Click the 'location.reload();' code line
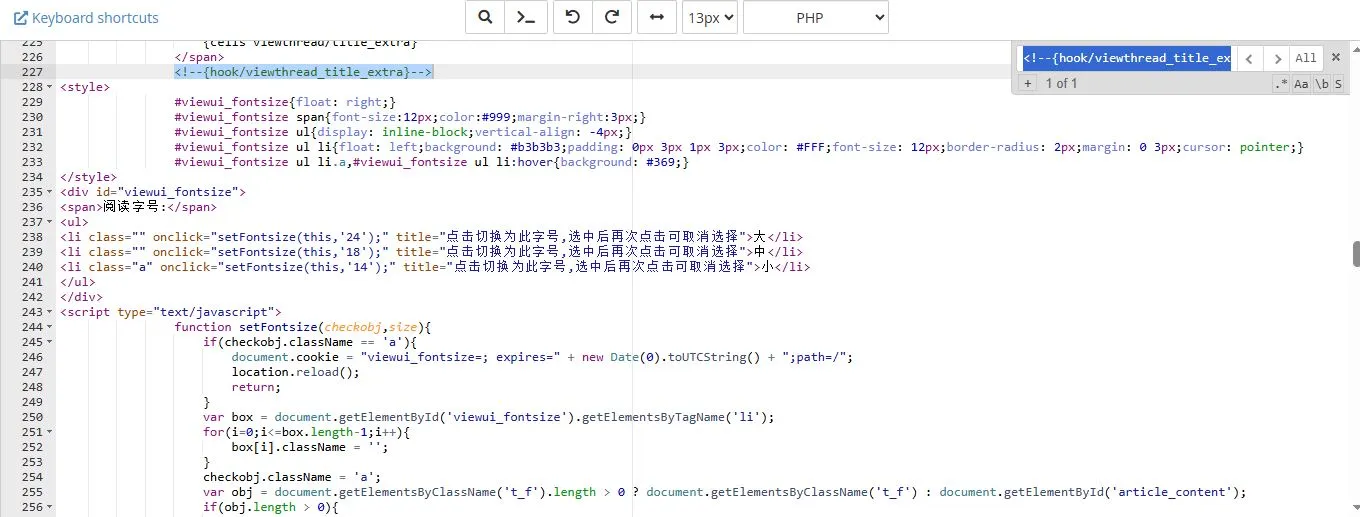Image resolution: width=1360 pixels, height=517 pixels. 295,372
